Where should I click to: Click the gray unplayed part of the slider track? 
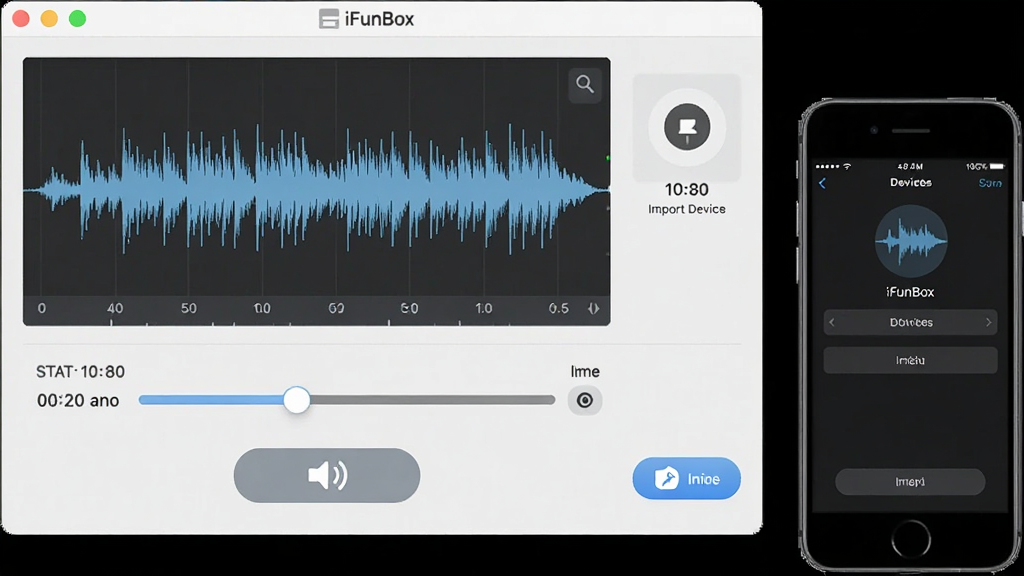[432, 400]
